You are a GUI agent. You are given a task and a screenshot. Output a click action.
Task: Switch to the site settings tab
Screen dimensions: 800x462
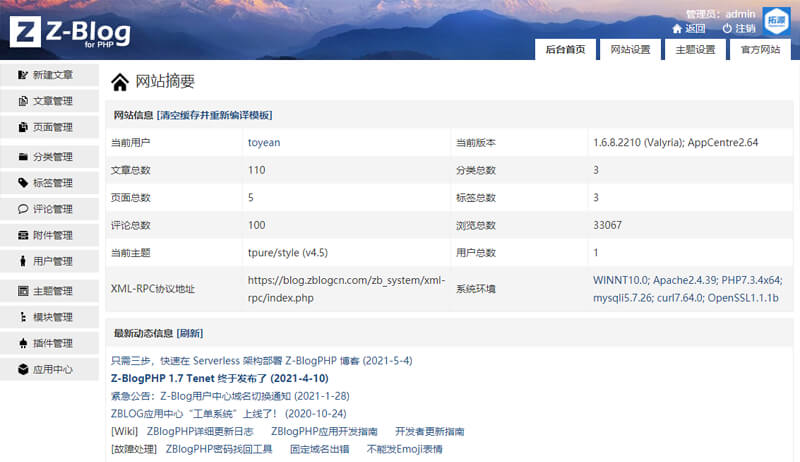pyautogui.click(x=630, y=50)
